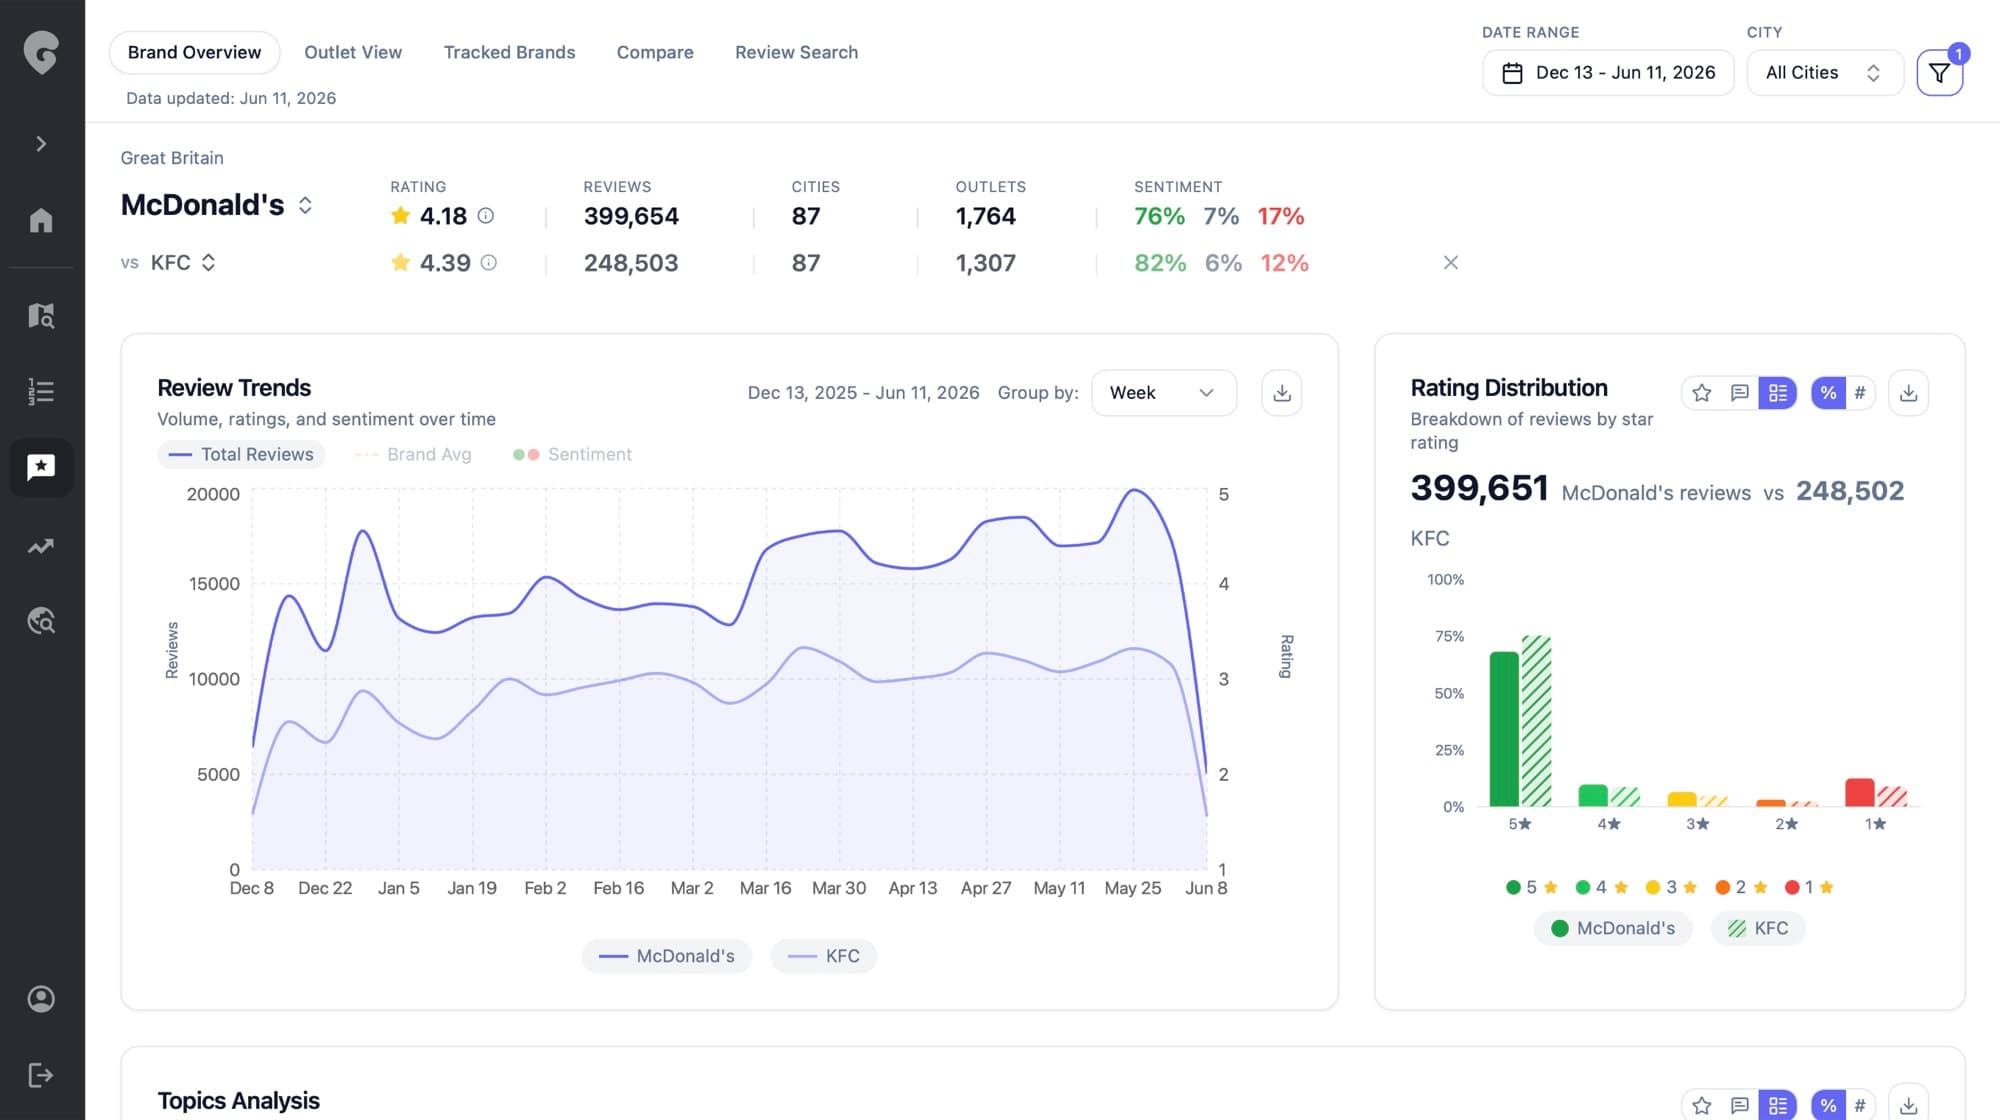Click the 76% positive sentiment value
Viewport: 2000px width, 1120px height.
coord(1159,216)
